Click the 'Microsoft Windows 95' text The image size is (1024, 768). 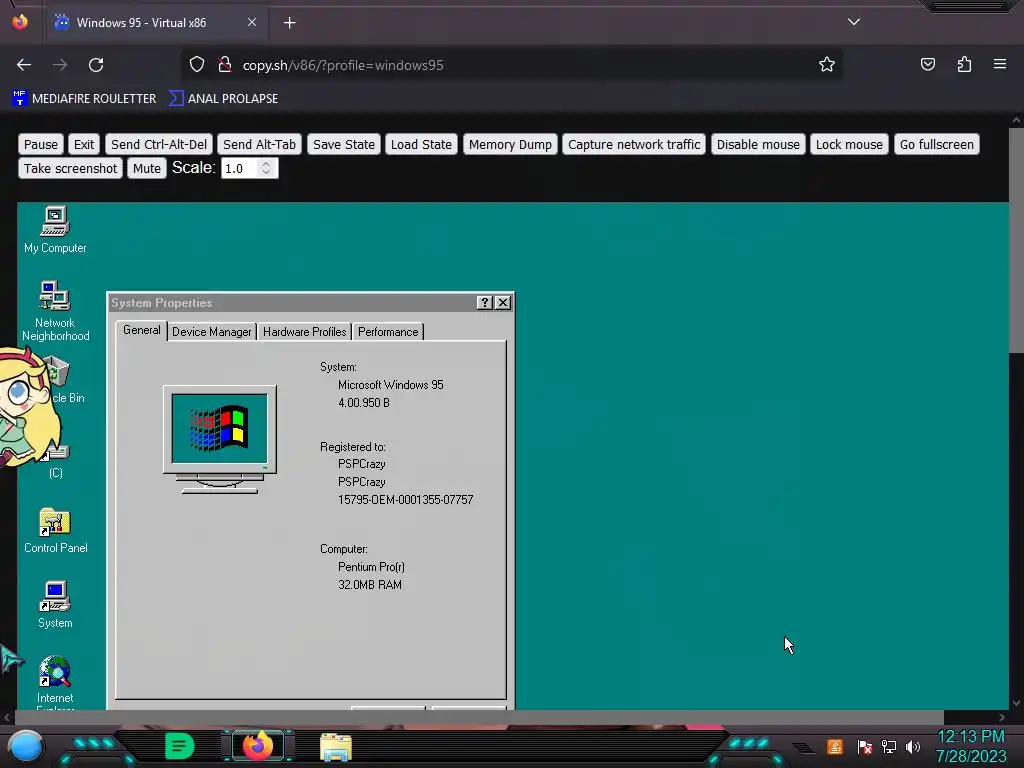(x=391, y=385)
